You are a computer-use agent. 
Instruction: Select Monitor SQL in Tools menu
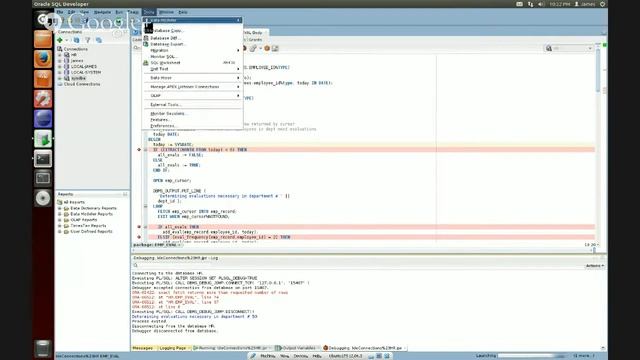[192, 57]
